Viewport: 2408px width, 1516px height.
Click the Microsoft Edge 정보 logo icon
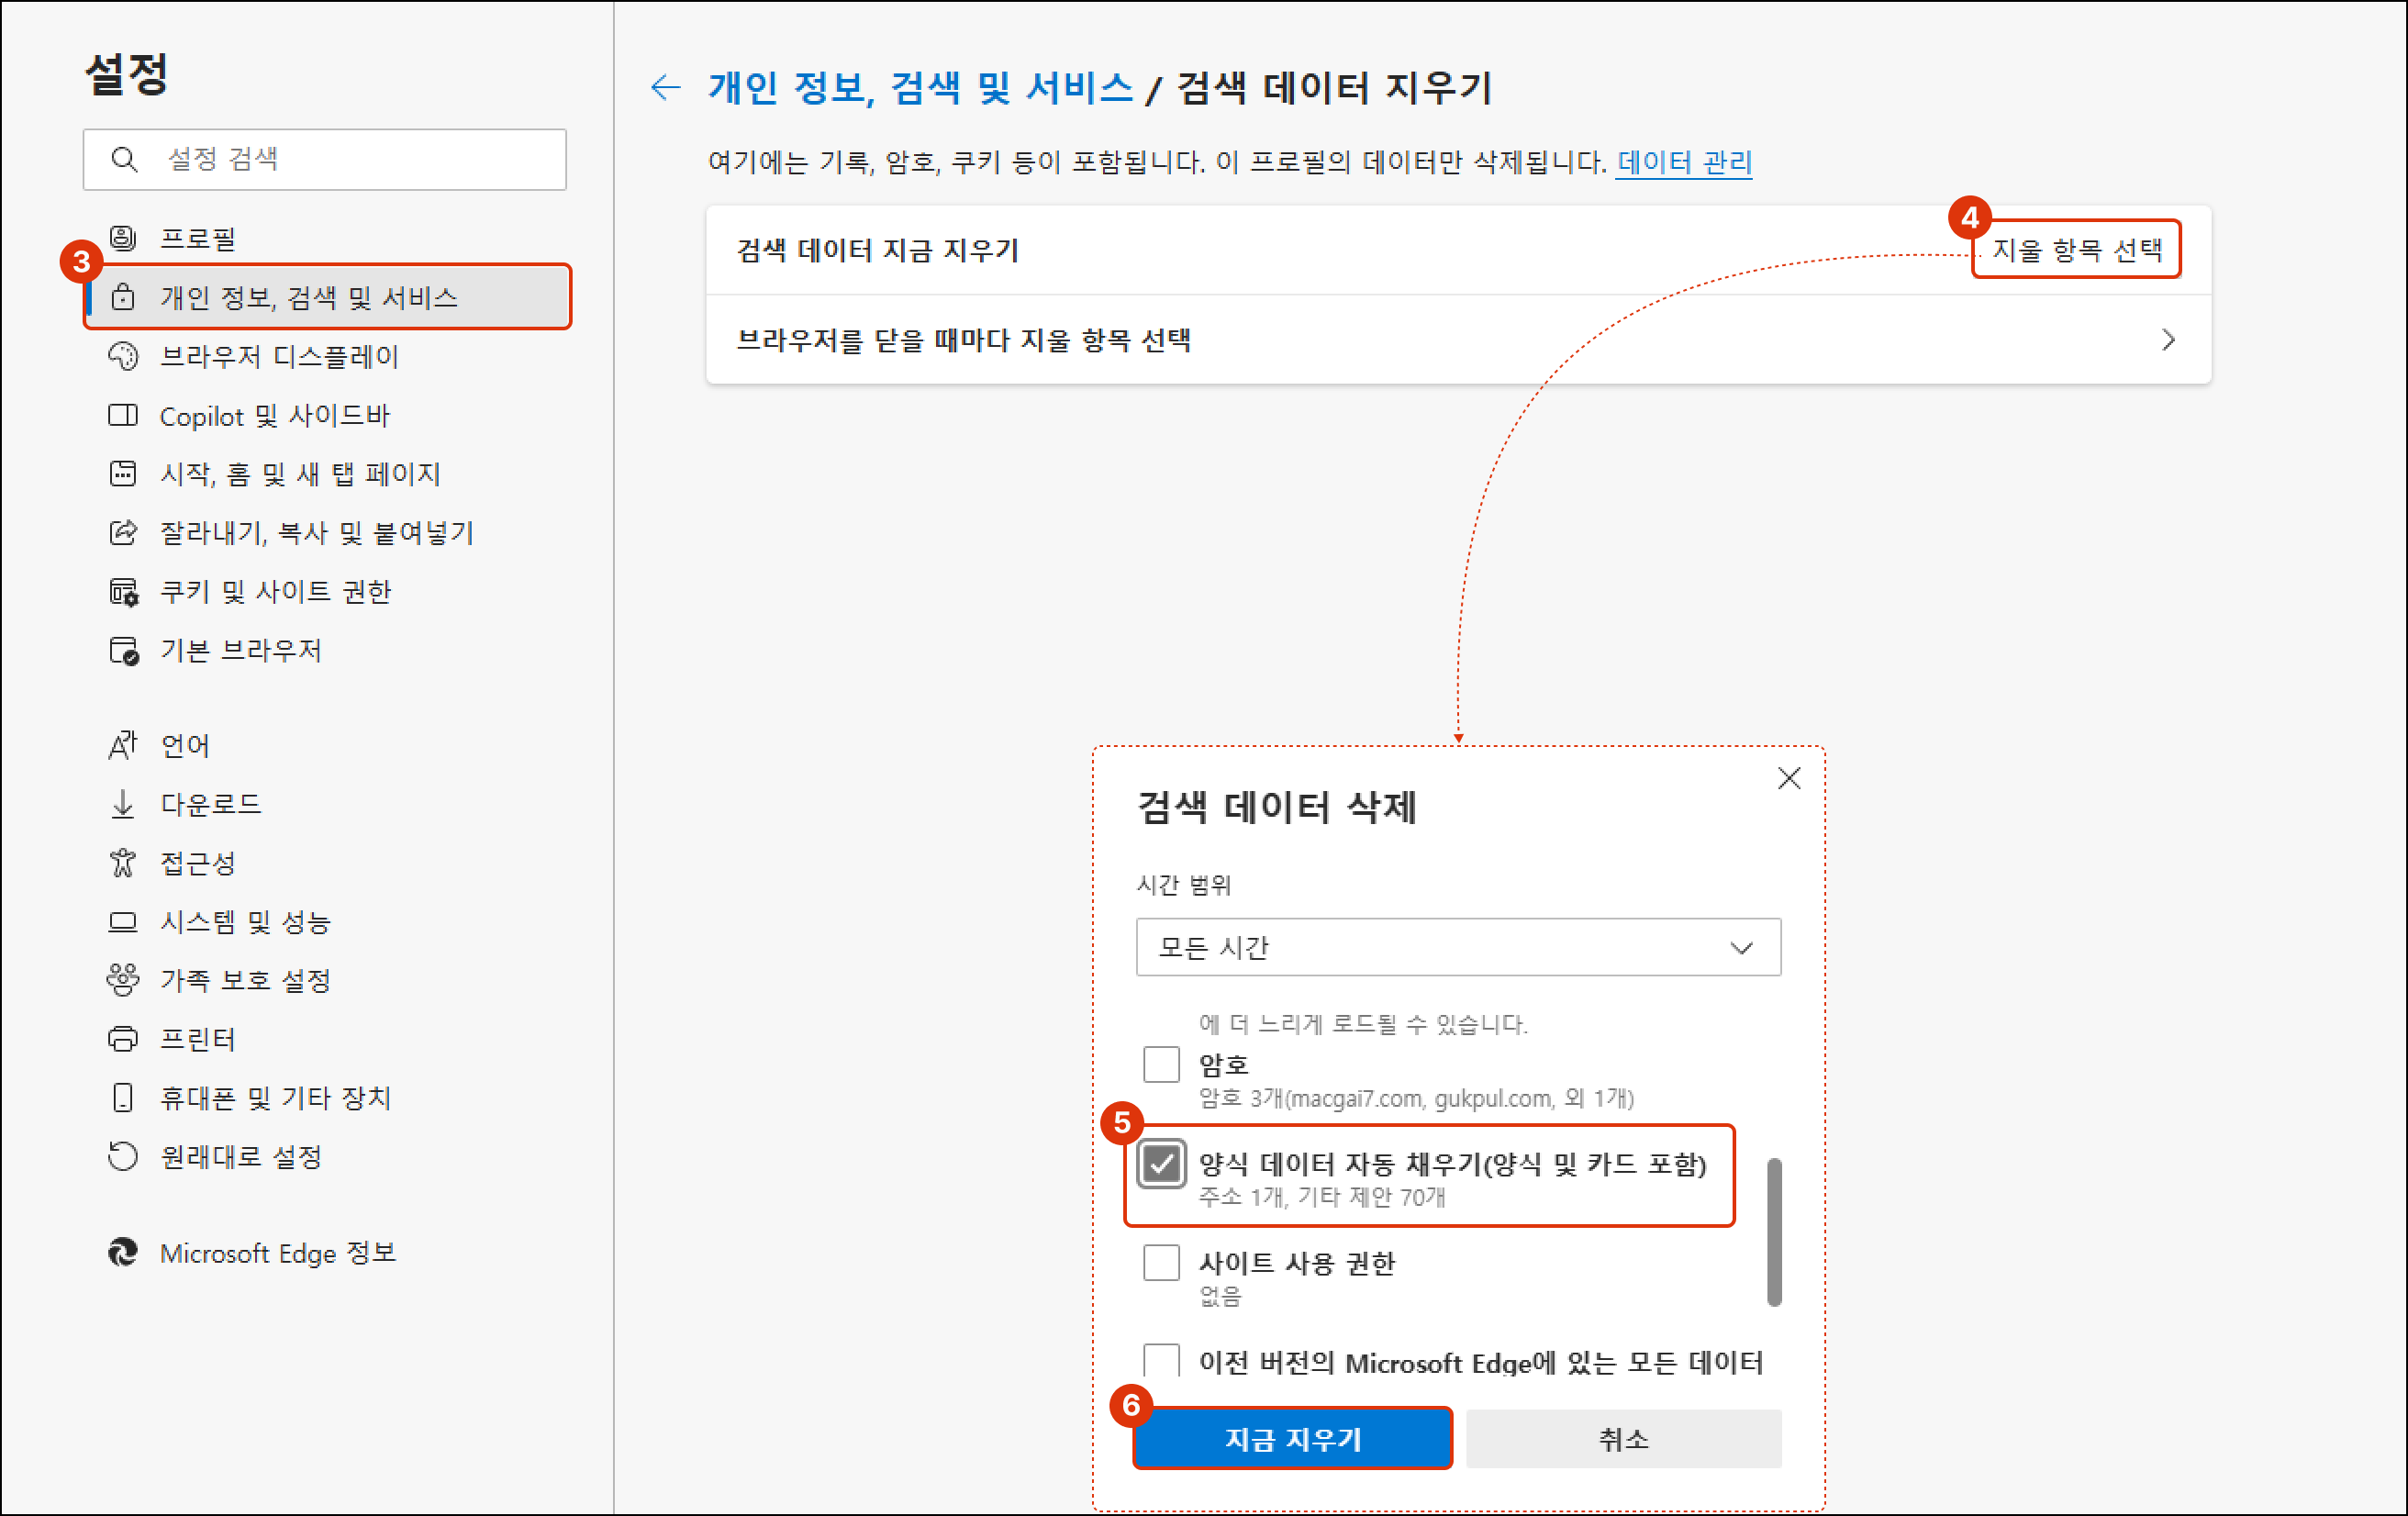point(123,1253)
